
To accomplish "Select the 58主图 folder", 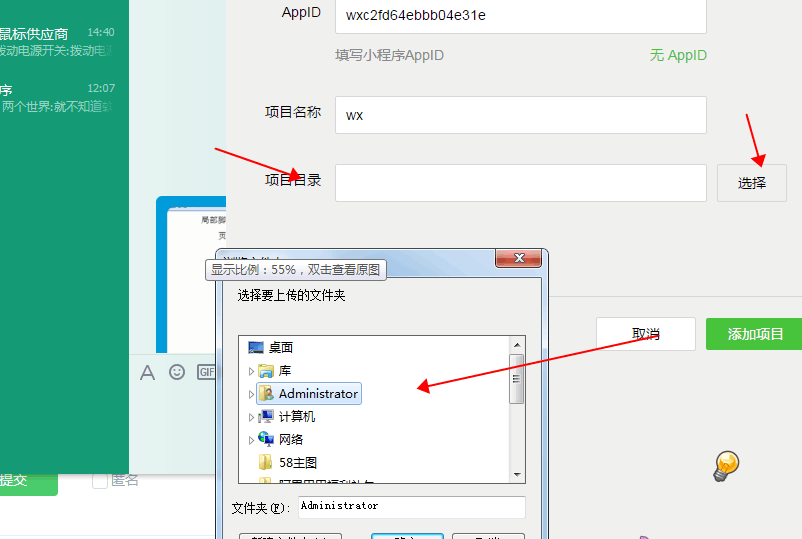I will point(288,462).
